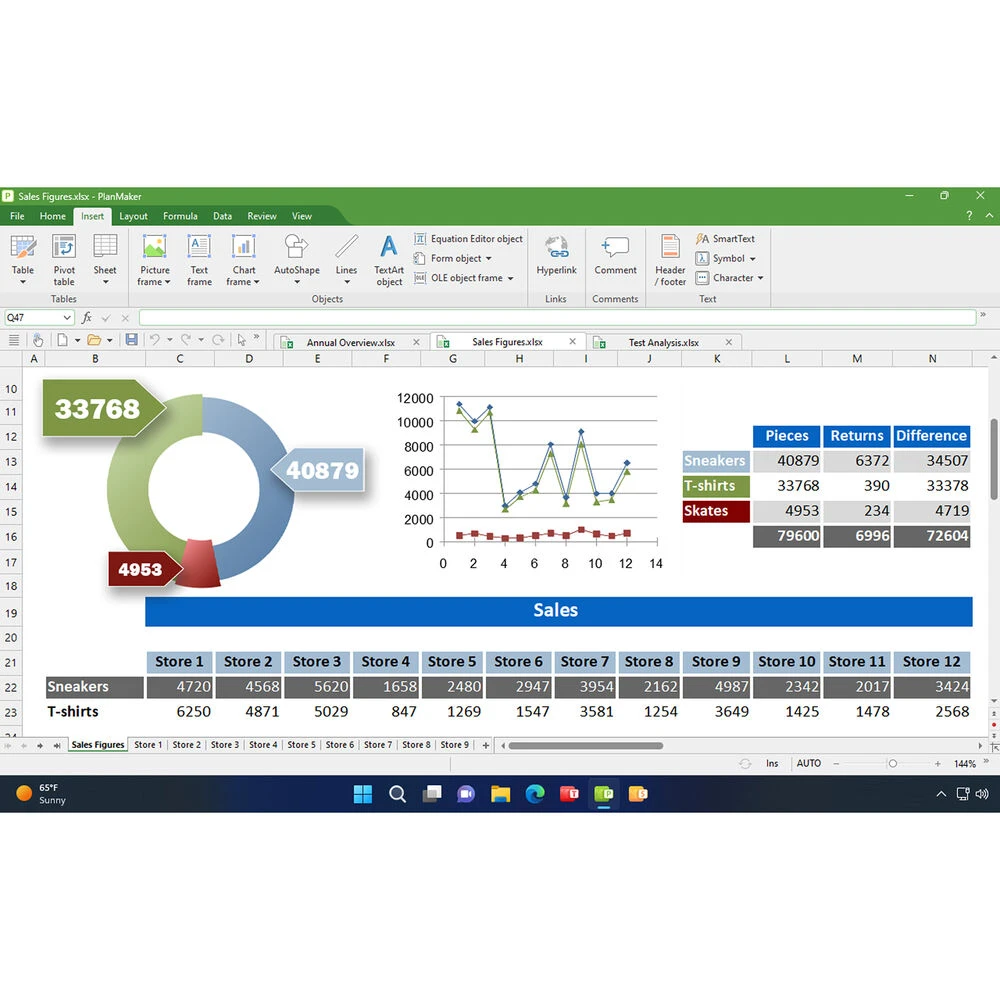Open the Formula ribbon tab
1000x1000 pixels.
180,216
